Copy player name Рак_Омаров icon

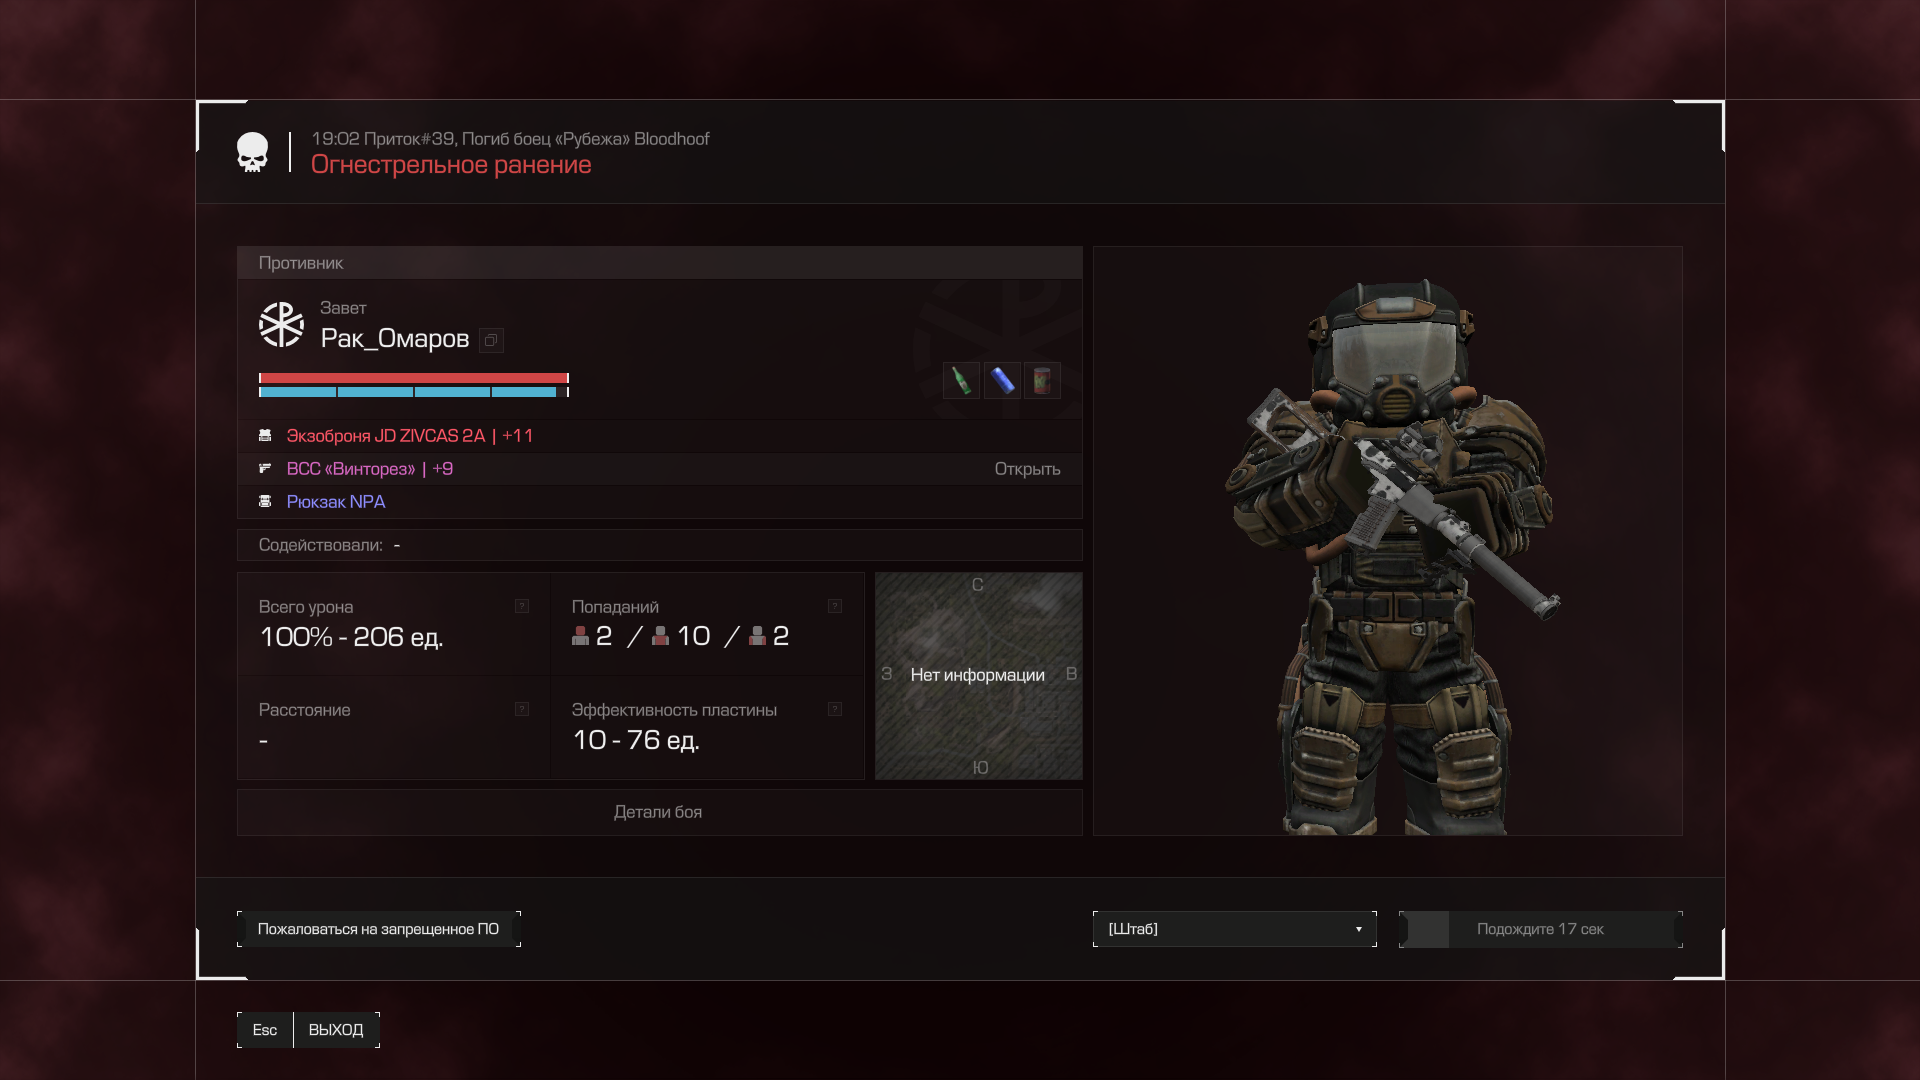tap(491, 340)
